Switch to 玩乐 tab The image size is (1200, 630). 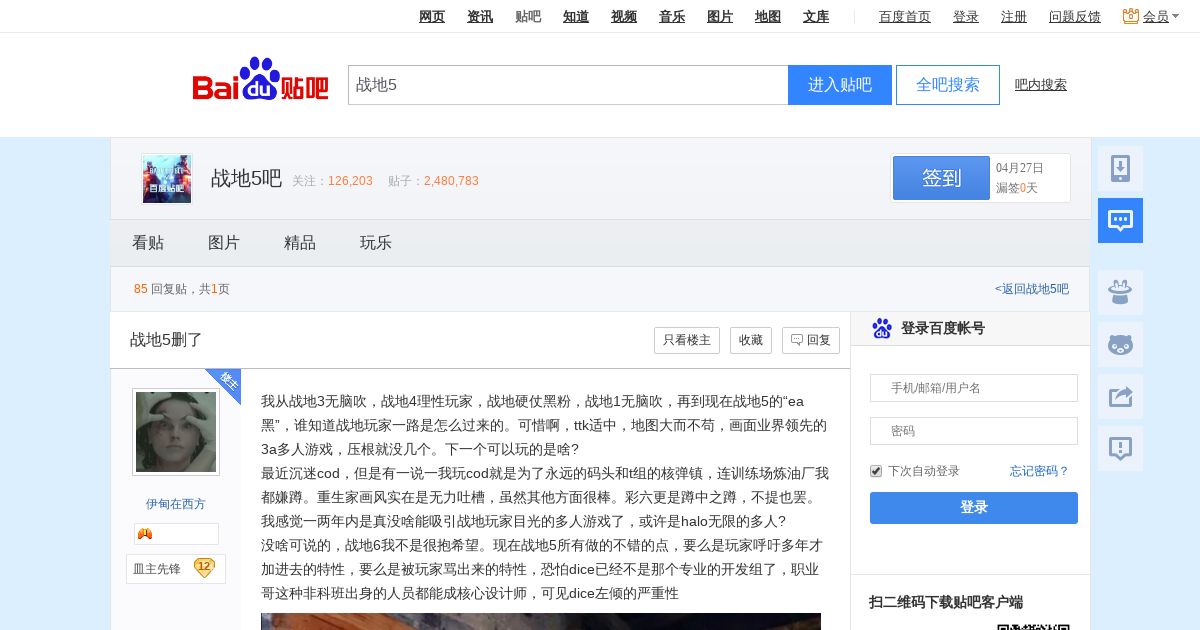tap(376, 243)
